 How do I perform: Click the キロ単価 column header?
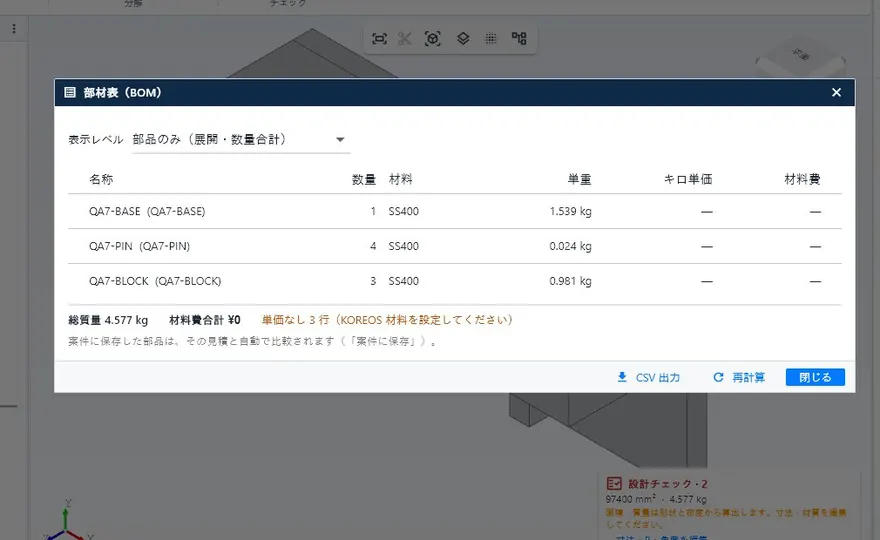coord(688,180)
